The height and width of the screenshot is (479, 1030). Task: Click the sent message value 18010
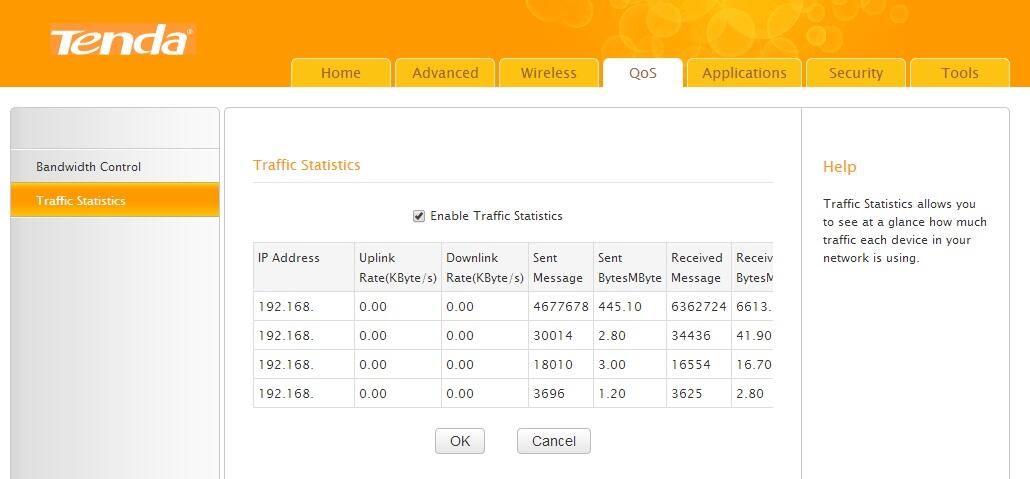552,365
